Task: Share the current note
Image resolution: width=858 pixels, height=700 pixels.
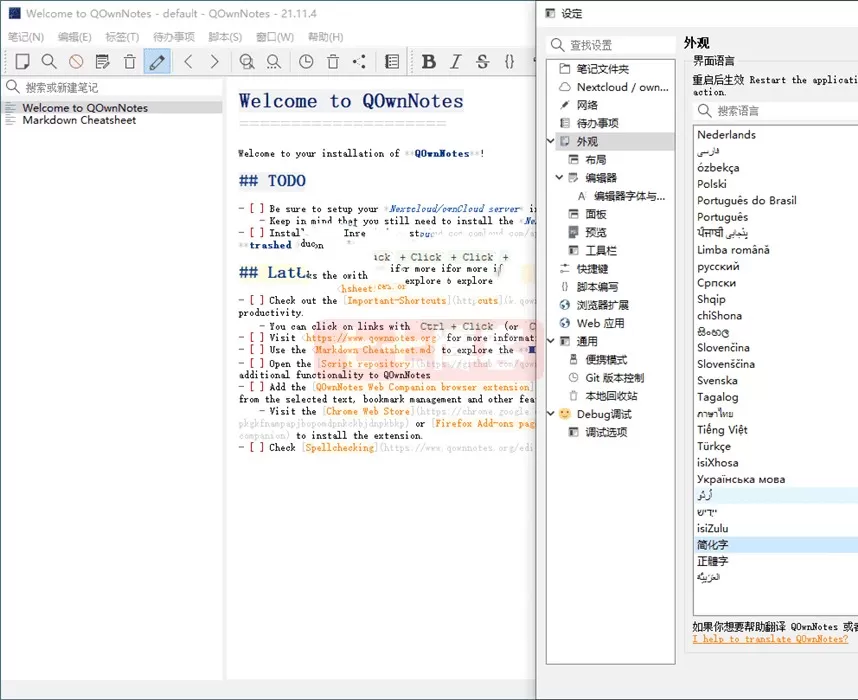Action: [x=361, y=61]
